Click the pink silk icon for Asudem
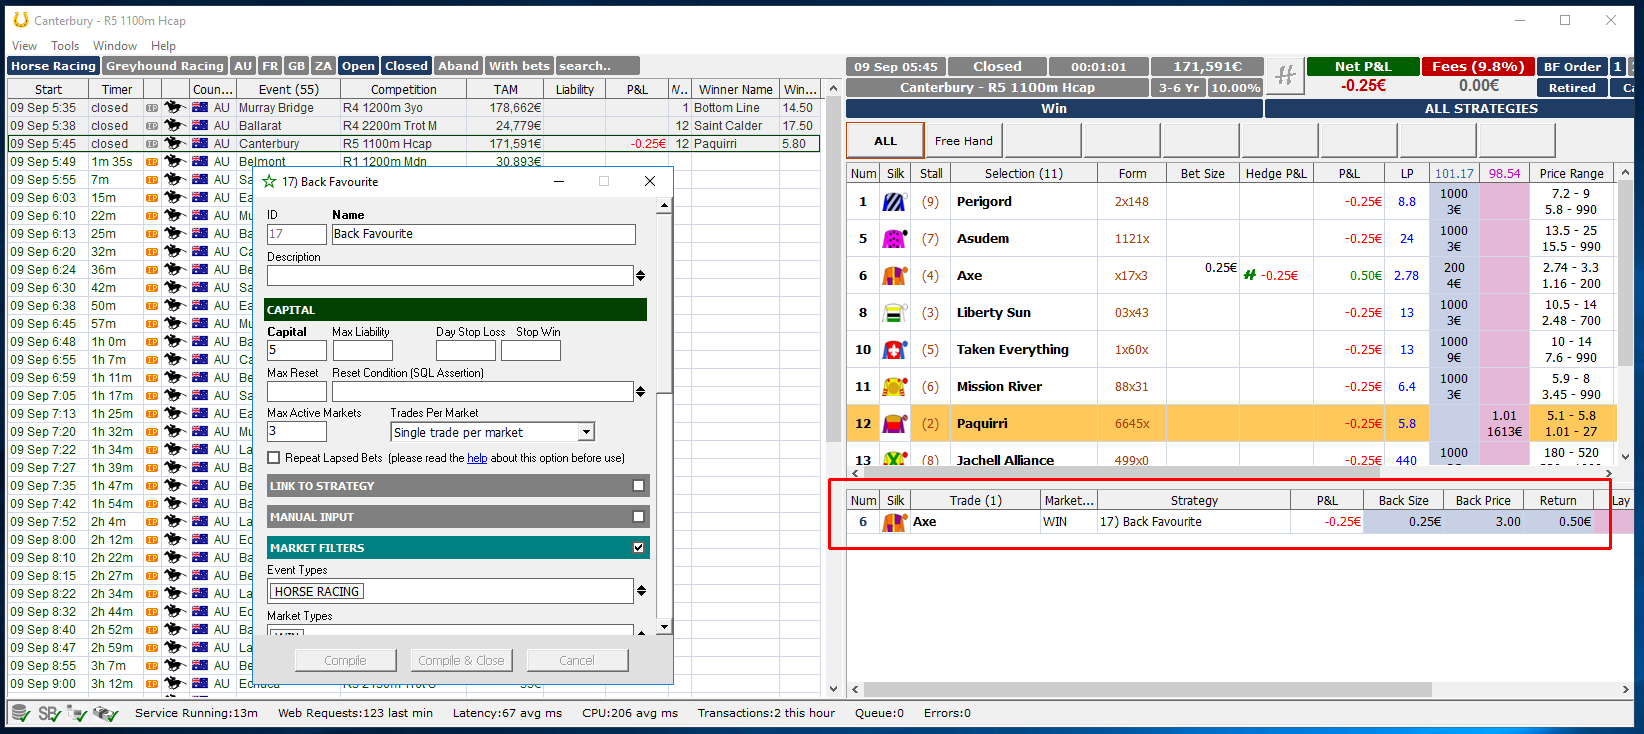The image size is (1644, 734). [894, 239]
